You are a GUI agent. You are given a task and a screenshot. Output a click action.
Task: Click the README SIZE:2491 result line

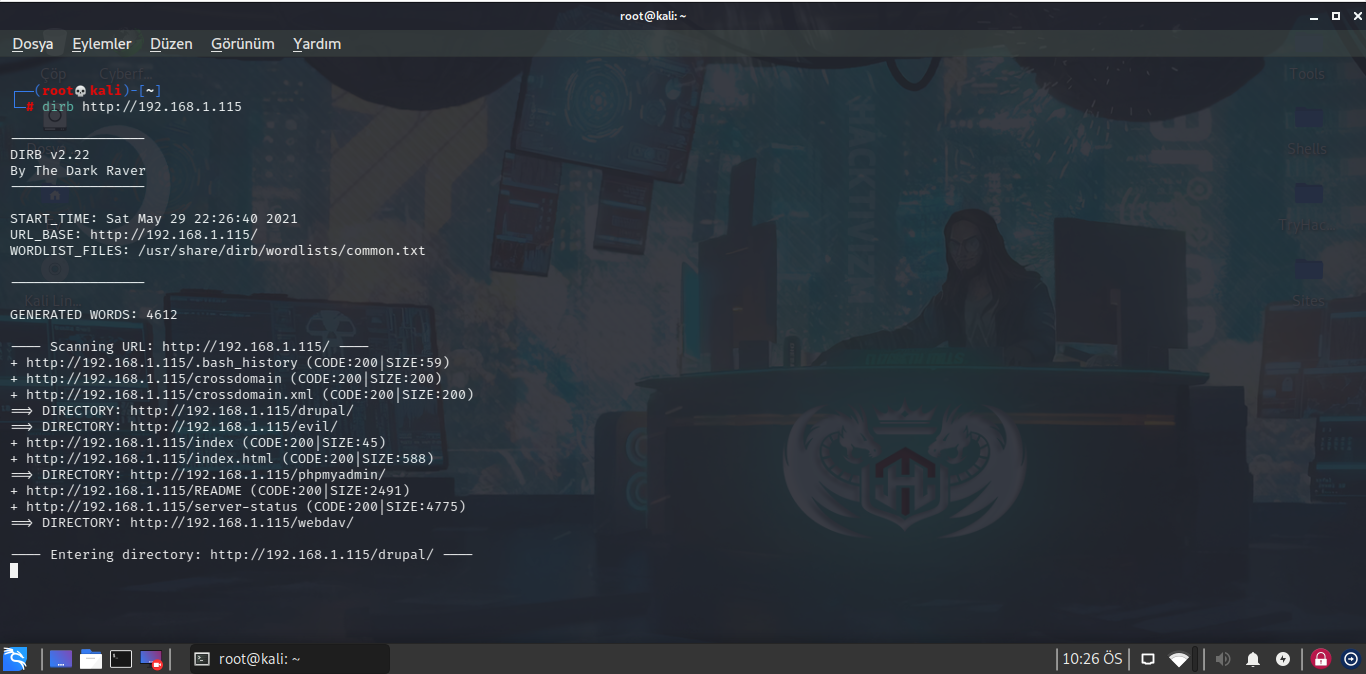pos(210,491)
